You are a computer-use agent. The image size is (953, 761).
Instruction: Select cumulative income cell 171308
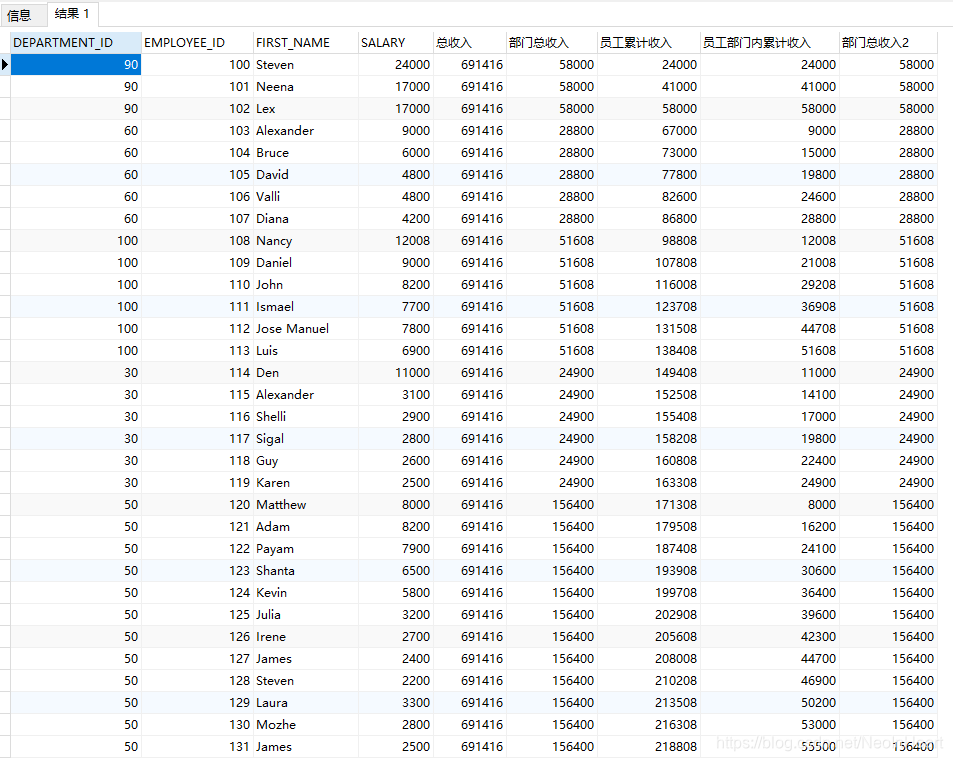(x=649, y=504)
